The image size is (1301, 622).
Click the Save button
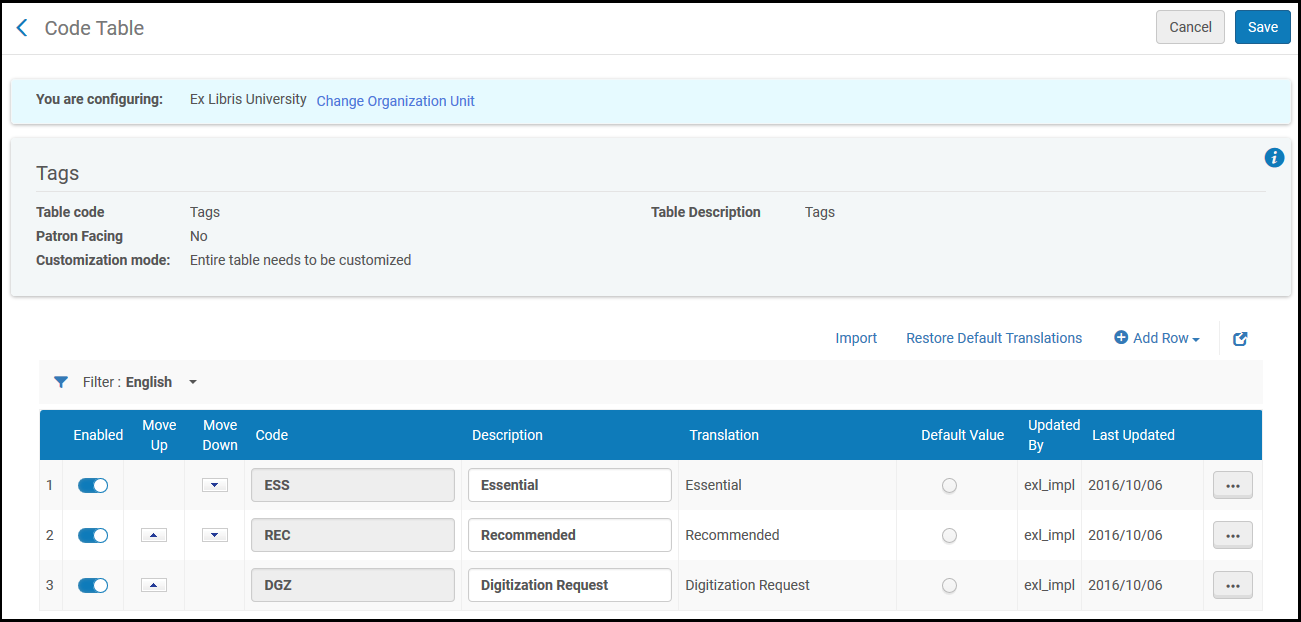click(x=1262, y=27)
